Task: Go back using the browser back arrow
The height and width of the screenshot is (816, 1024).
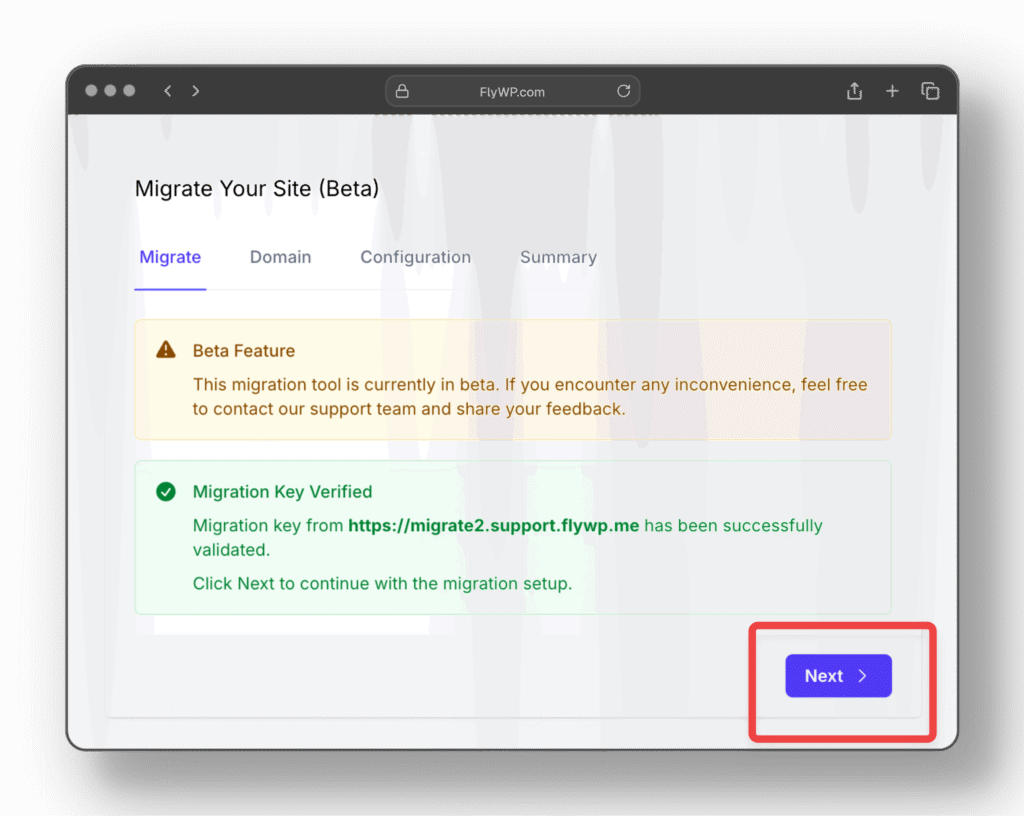Action: point(167,91)
